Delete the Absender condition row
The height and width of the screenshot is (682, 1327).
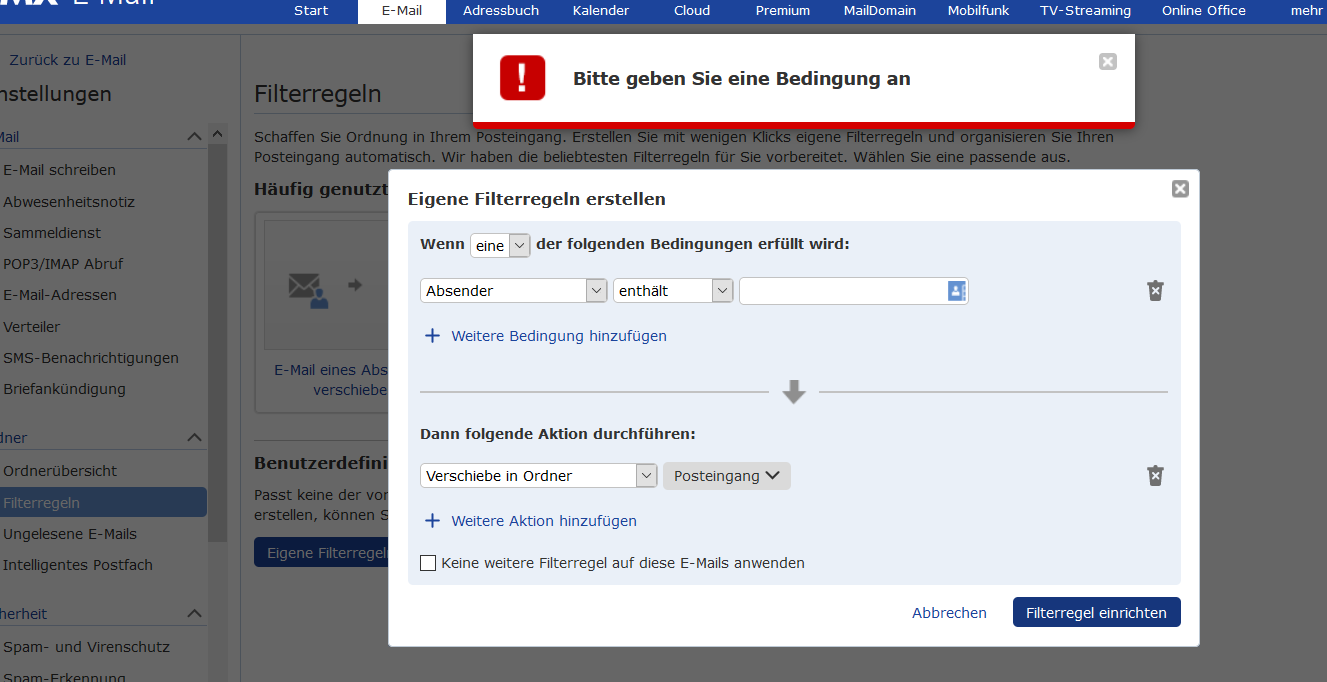(1155, 291)
